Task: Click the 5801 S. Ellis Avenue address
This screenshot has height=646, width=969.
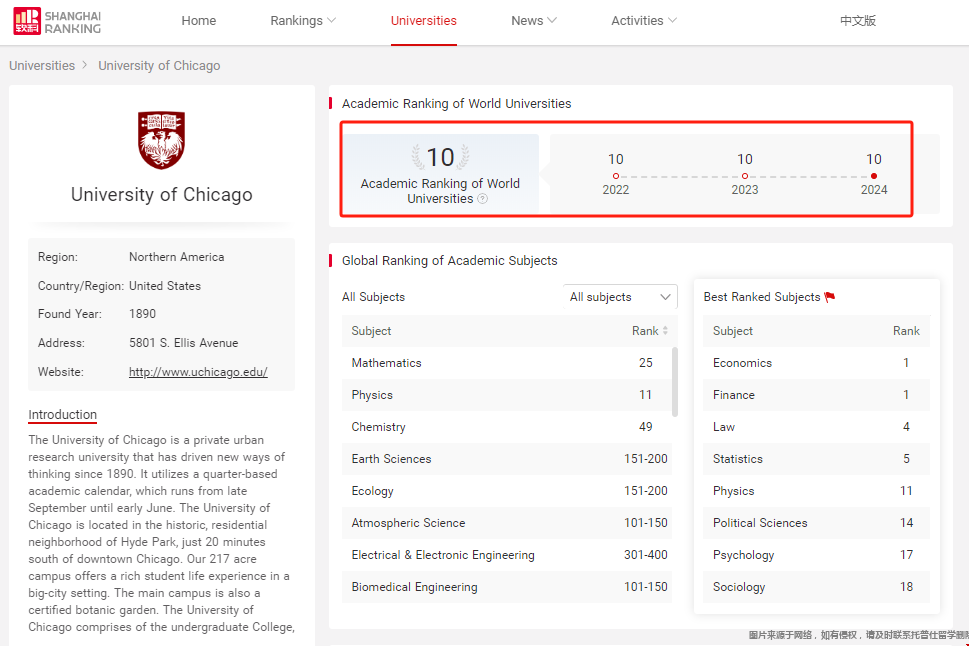Action: tap(184, 343)
